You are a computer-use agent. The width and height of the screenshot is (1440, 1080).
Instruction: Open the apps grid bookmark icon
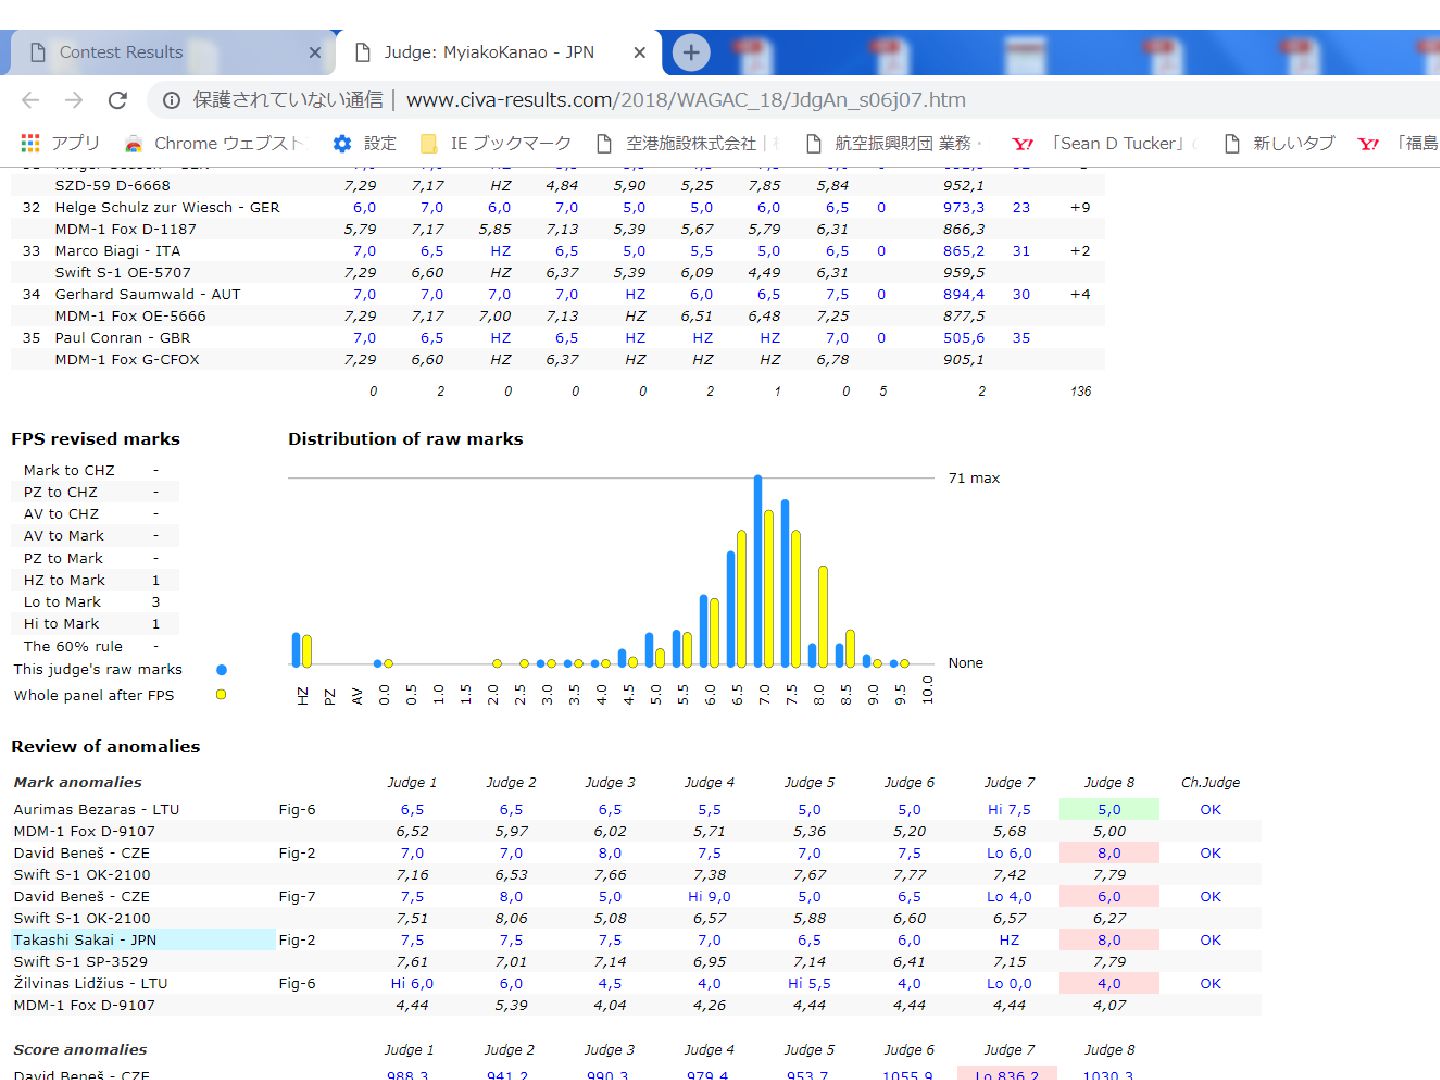click(x=31, y=143)
